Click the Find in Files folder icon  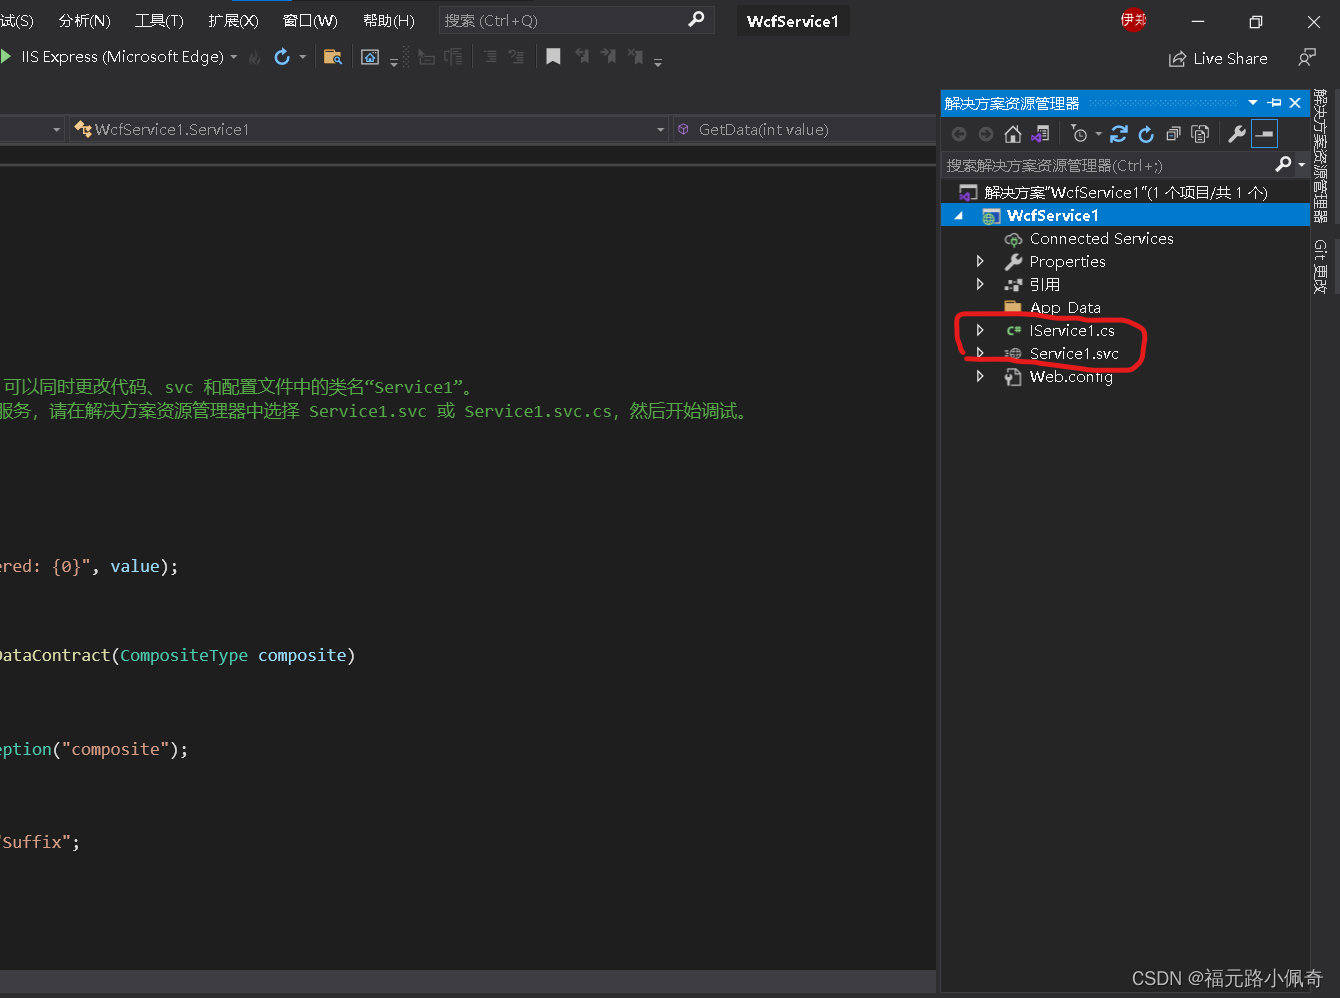tap(333, 57)
